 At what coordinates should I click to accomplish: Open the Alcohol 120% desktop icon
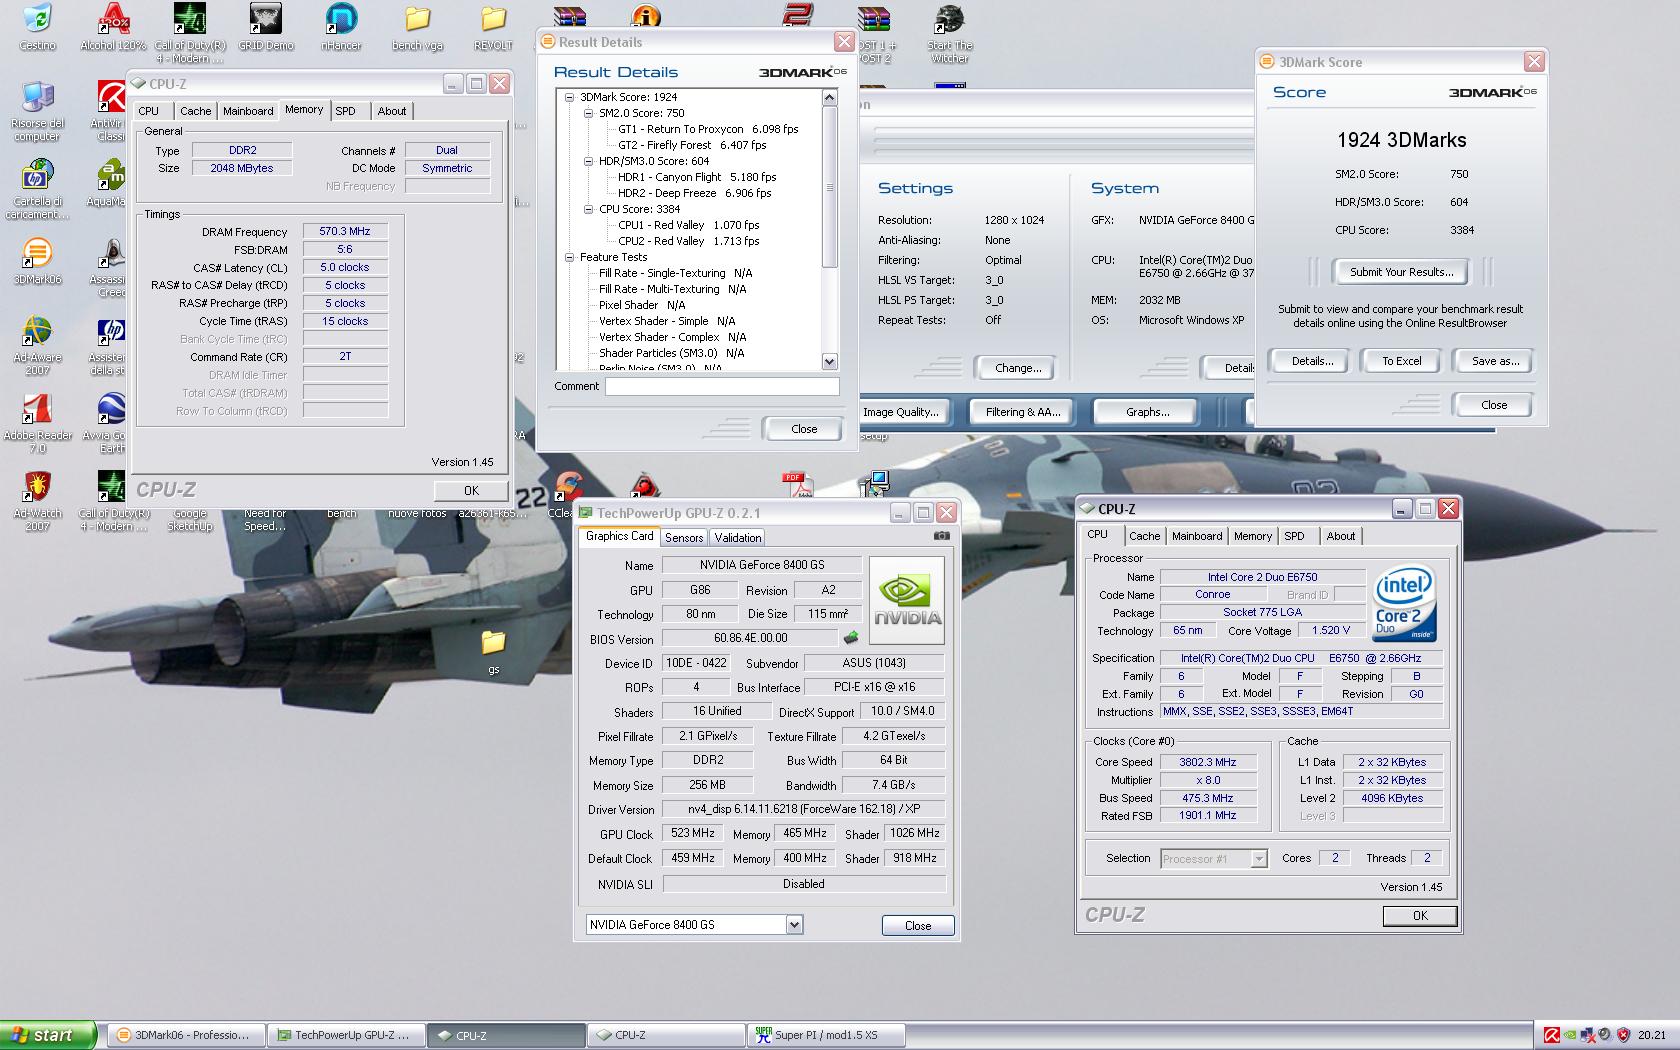[113, 26]
